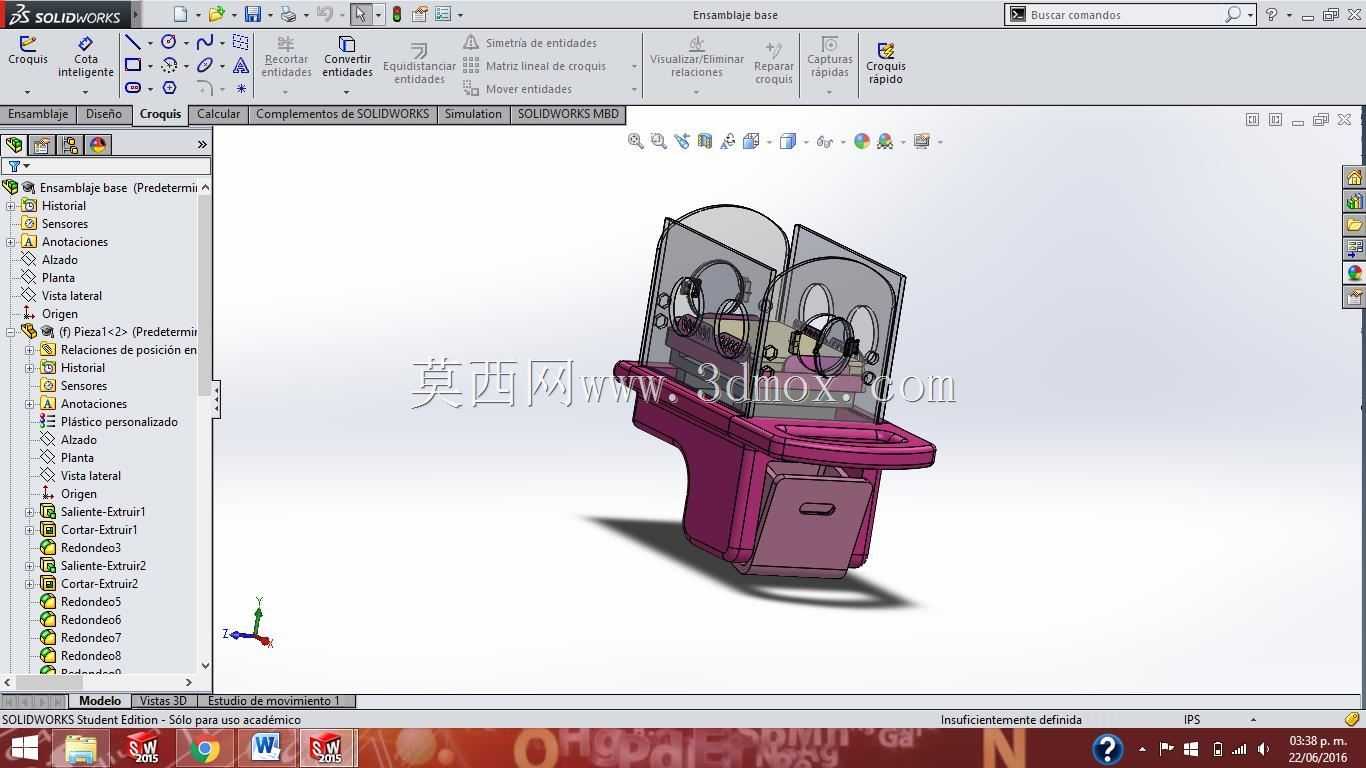This screenshot has width=1366, height=768.
Task: Expand Anotaciones node under Ensamblaje base
Action: click(x=11, y=242)
